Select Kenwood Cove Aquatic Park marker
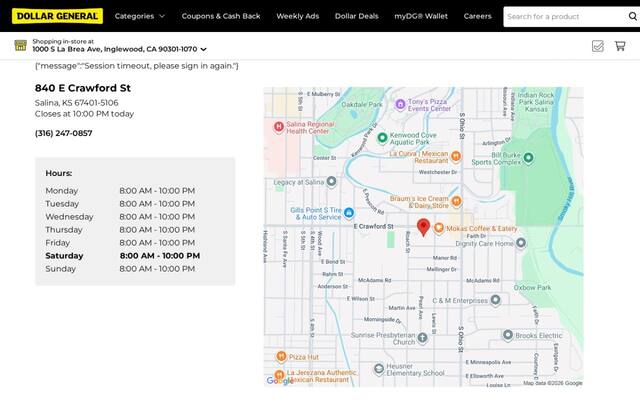 (382, 138)
